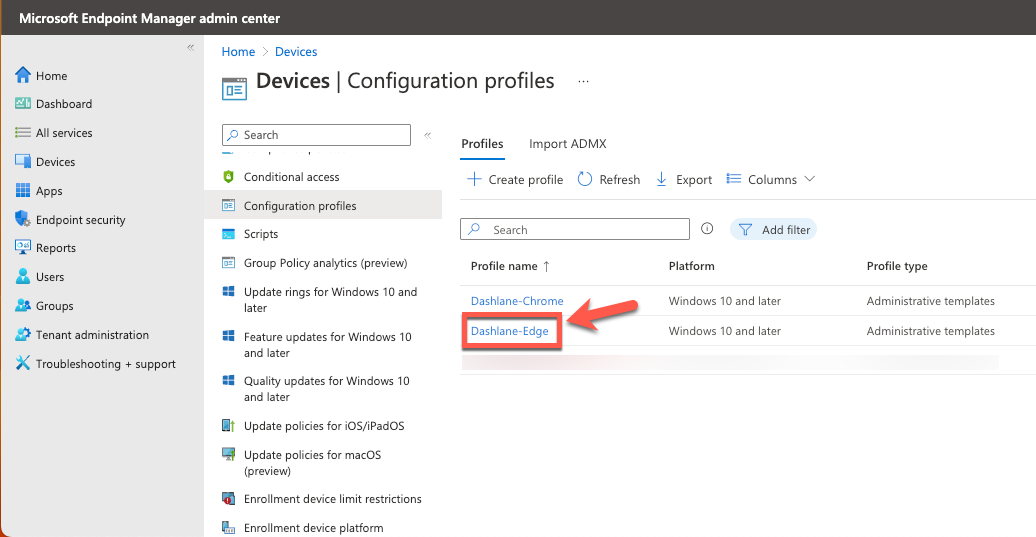Click the Troubleshooting + support wrench icon

click(23, 363)
